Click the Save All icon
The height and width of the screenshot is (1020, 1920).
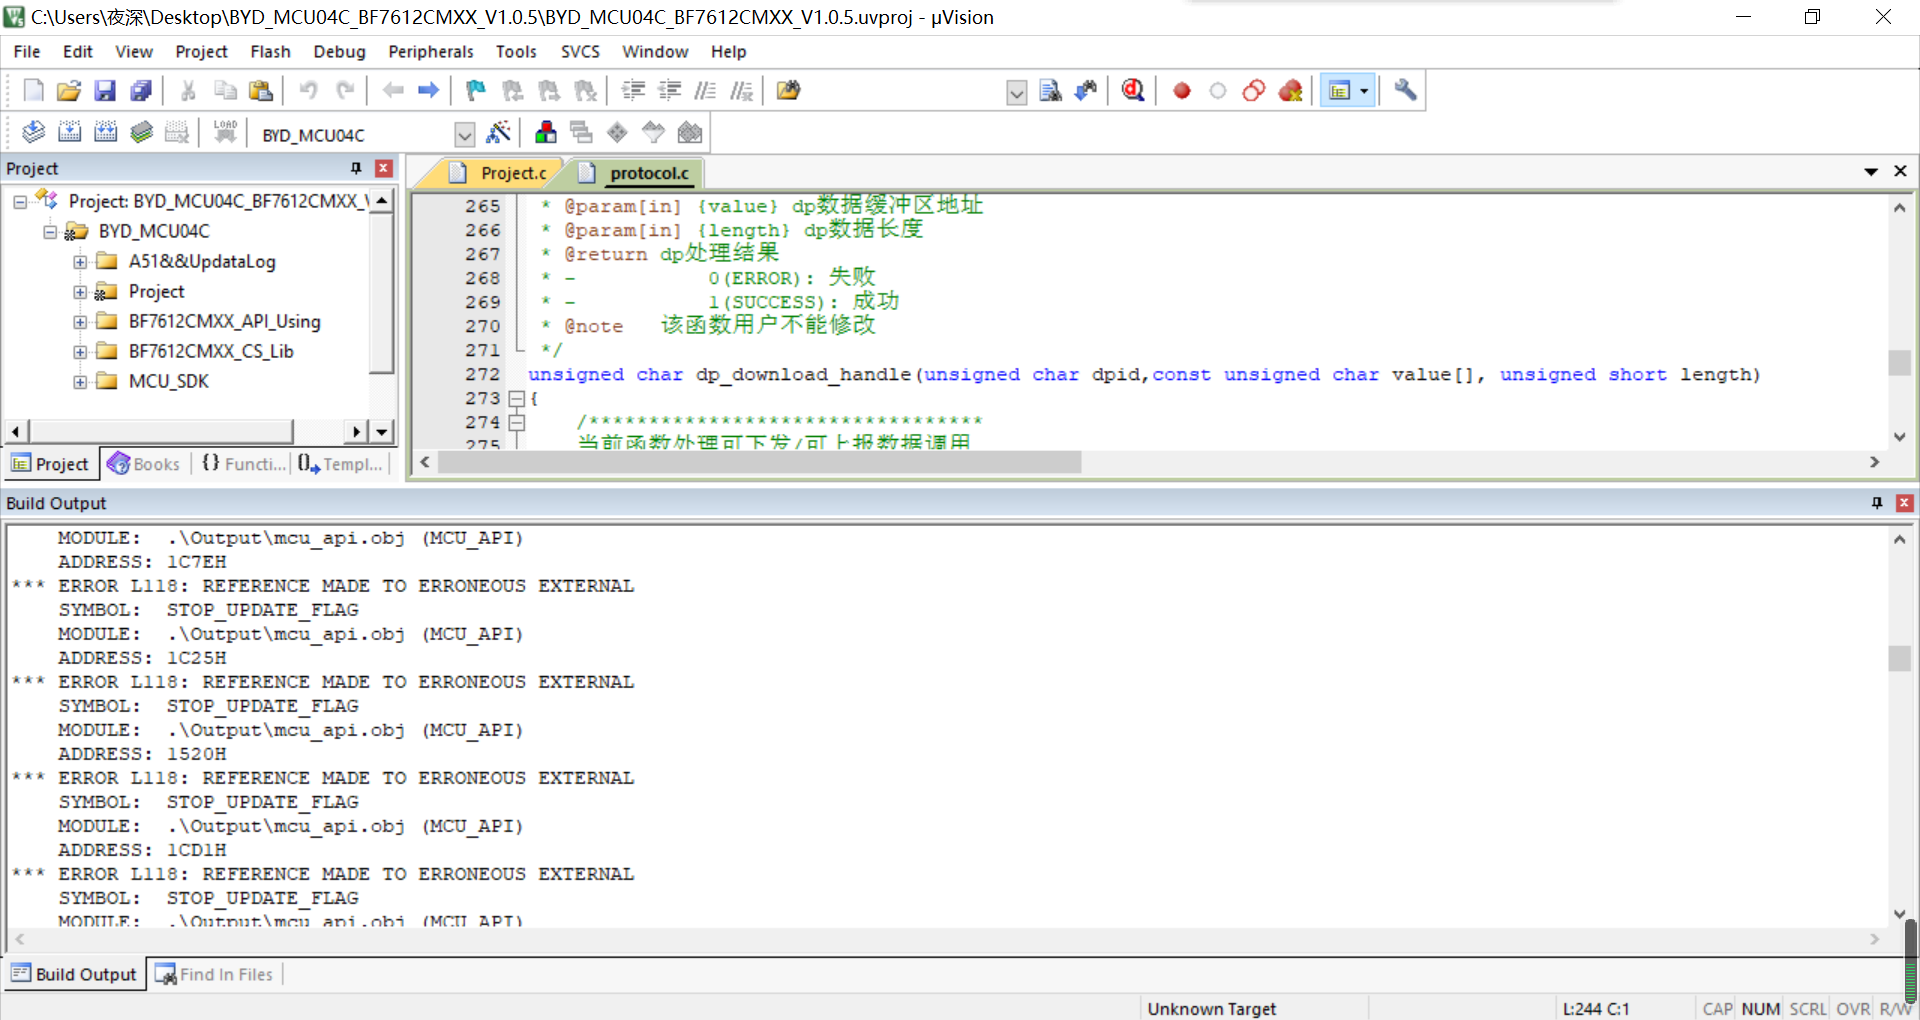pyautogui.click(x=141, y=91)
